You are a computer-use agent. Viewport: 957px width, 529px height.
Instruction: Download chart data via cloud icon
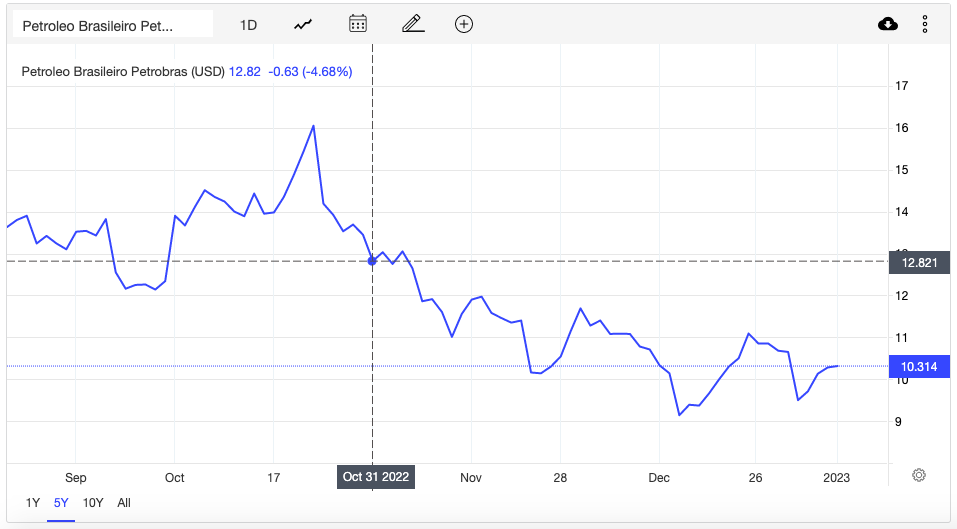(887, 24)
